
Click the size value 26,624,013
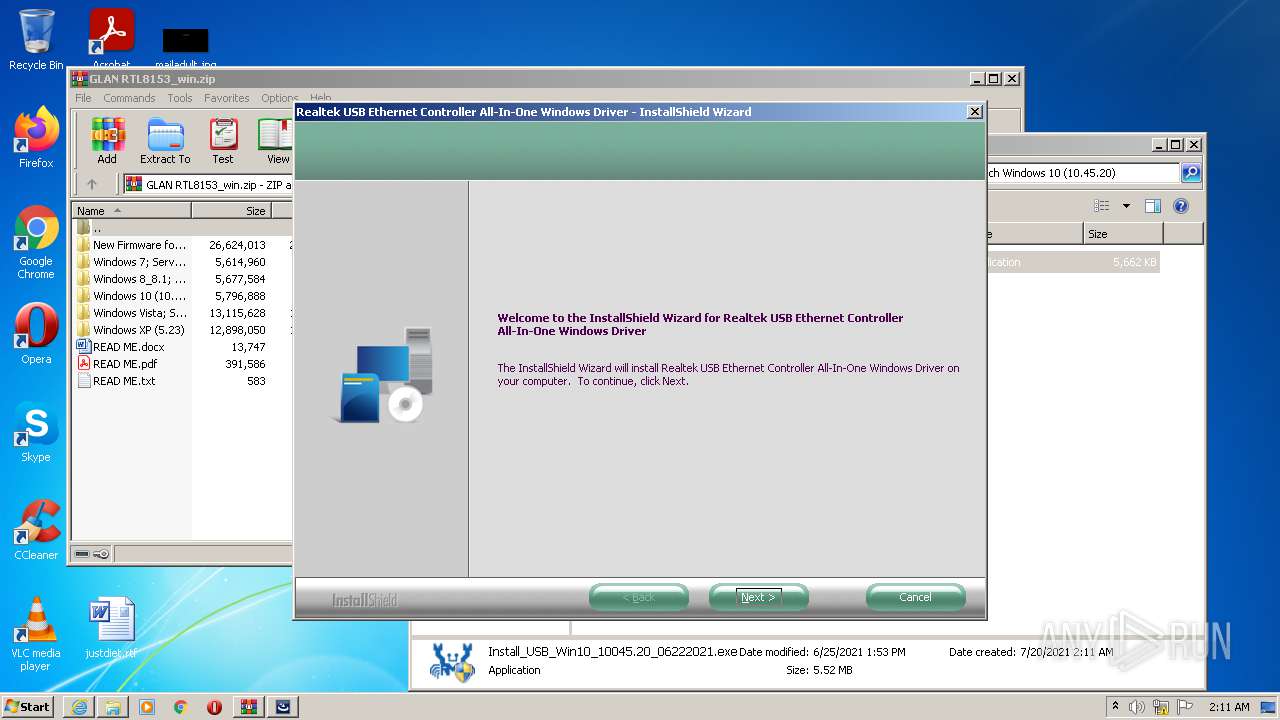(237, 245)
